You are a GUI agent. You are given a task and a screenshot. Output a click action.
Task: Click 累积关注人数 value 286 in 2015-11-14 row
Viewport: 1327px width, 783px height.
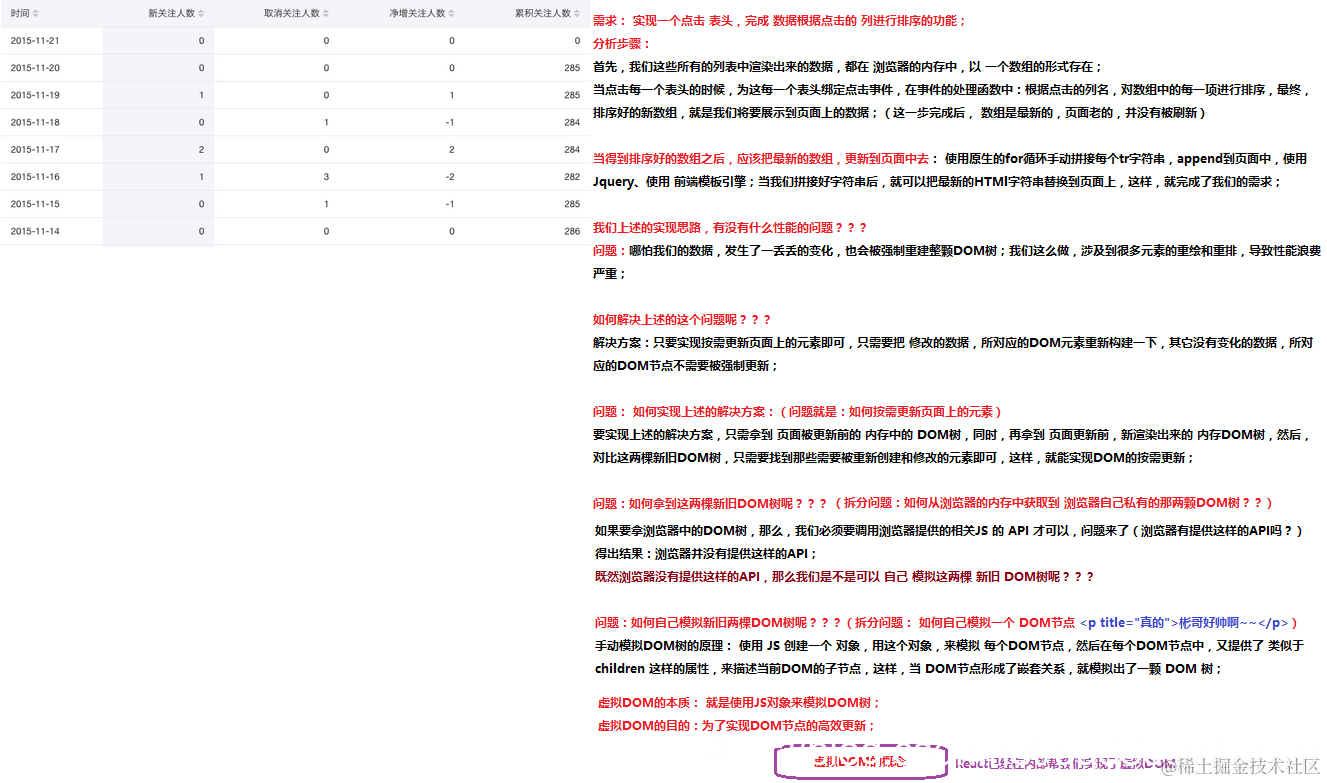click(572, 231)
